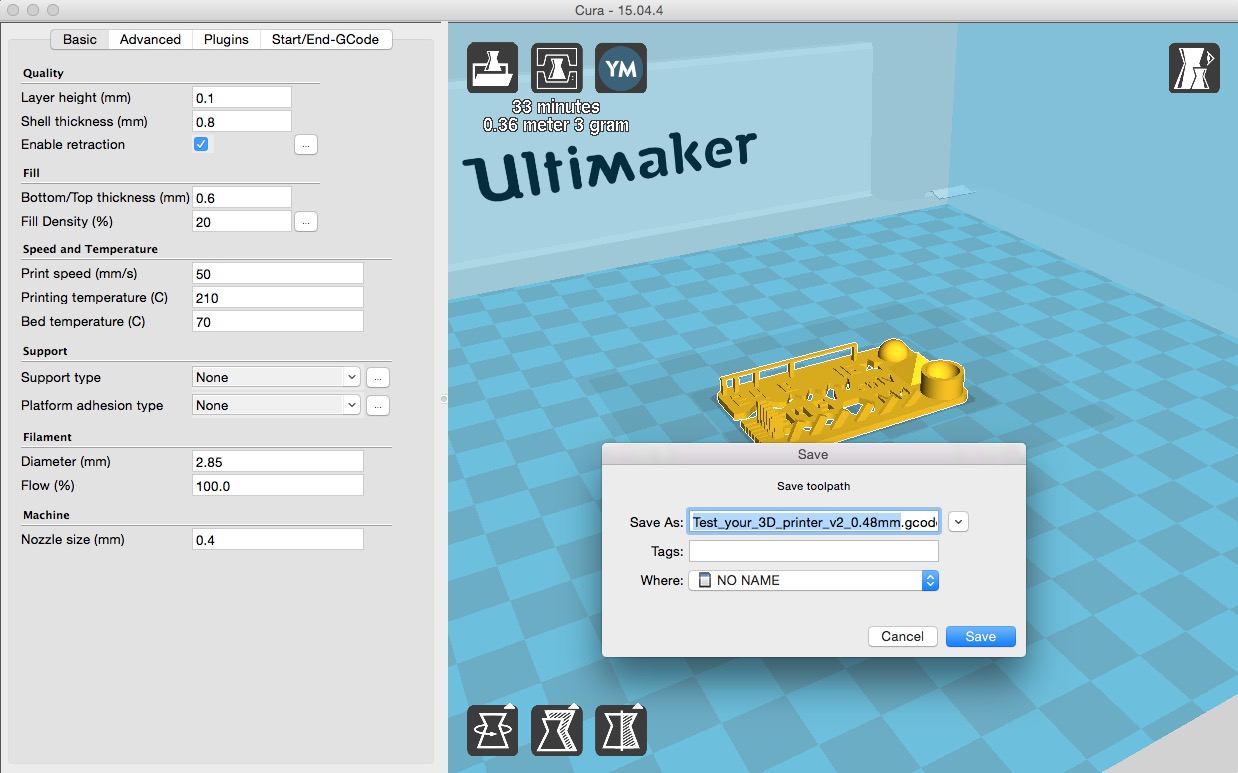Open the Support type dropdown
Screen dimensions: 1238x773
[x=276, y=377]
